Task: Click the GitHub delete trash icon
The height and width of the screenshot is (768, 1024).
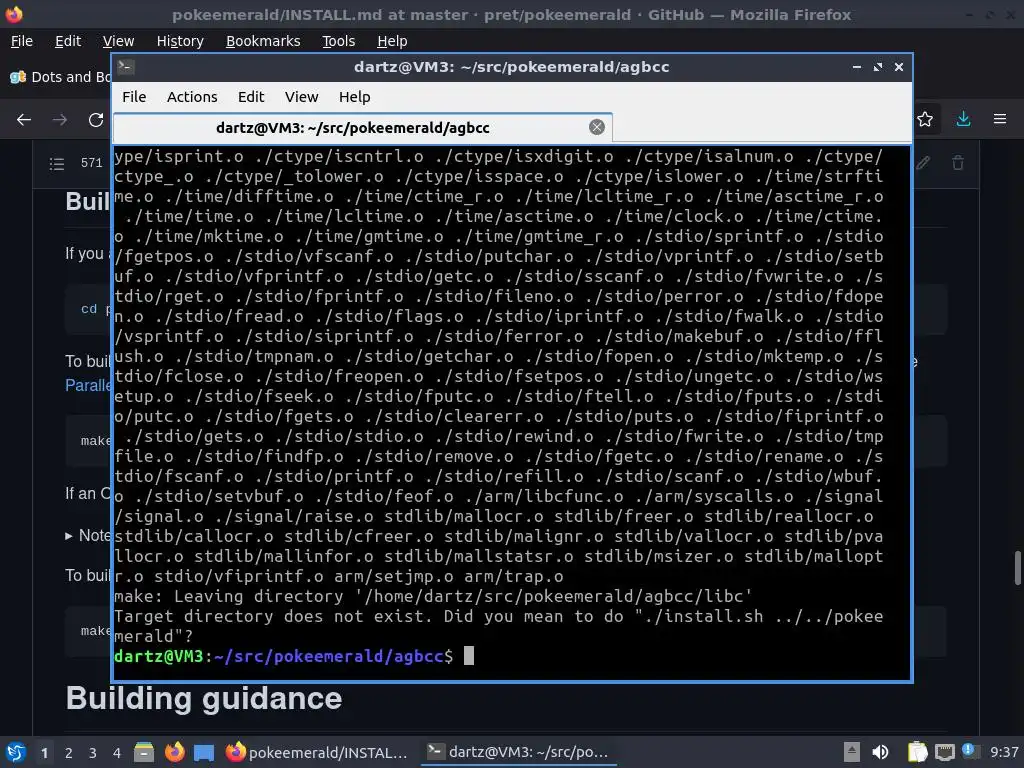Action: [957, 163]
